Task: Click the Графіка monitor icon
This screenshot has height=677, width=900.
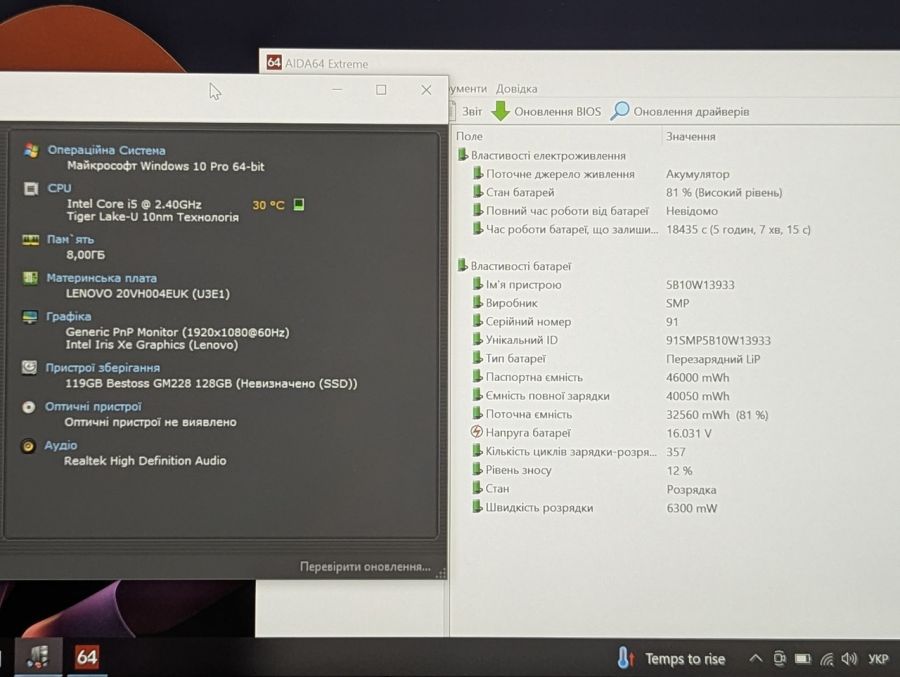Action: 29,317
